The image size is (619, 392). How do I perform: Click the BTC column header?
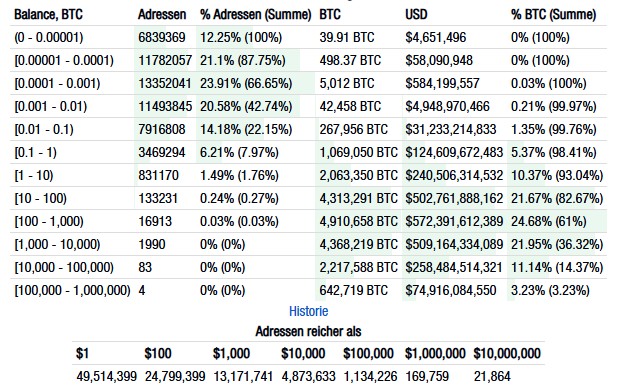[330, 15]
